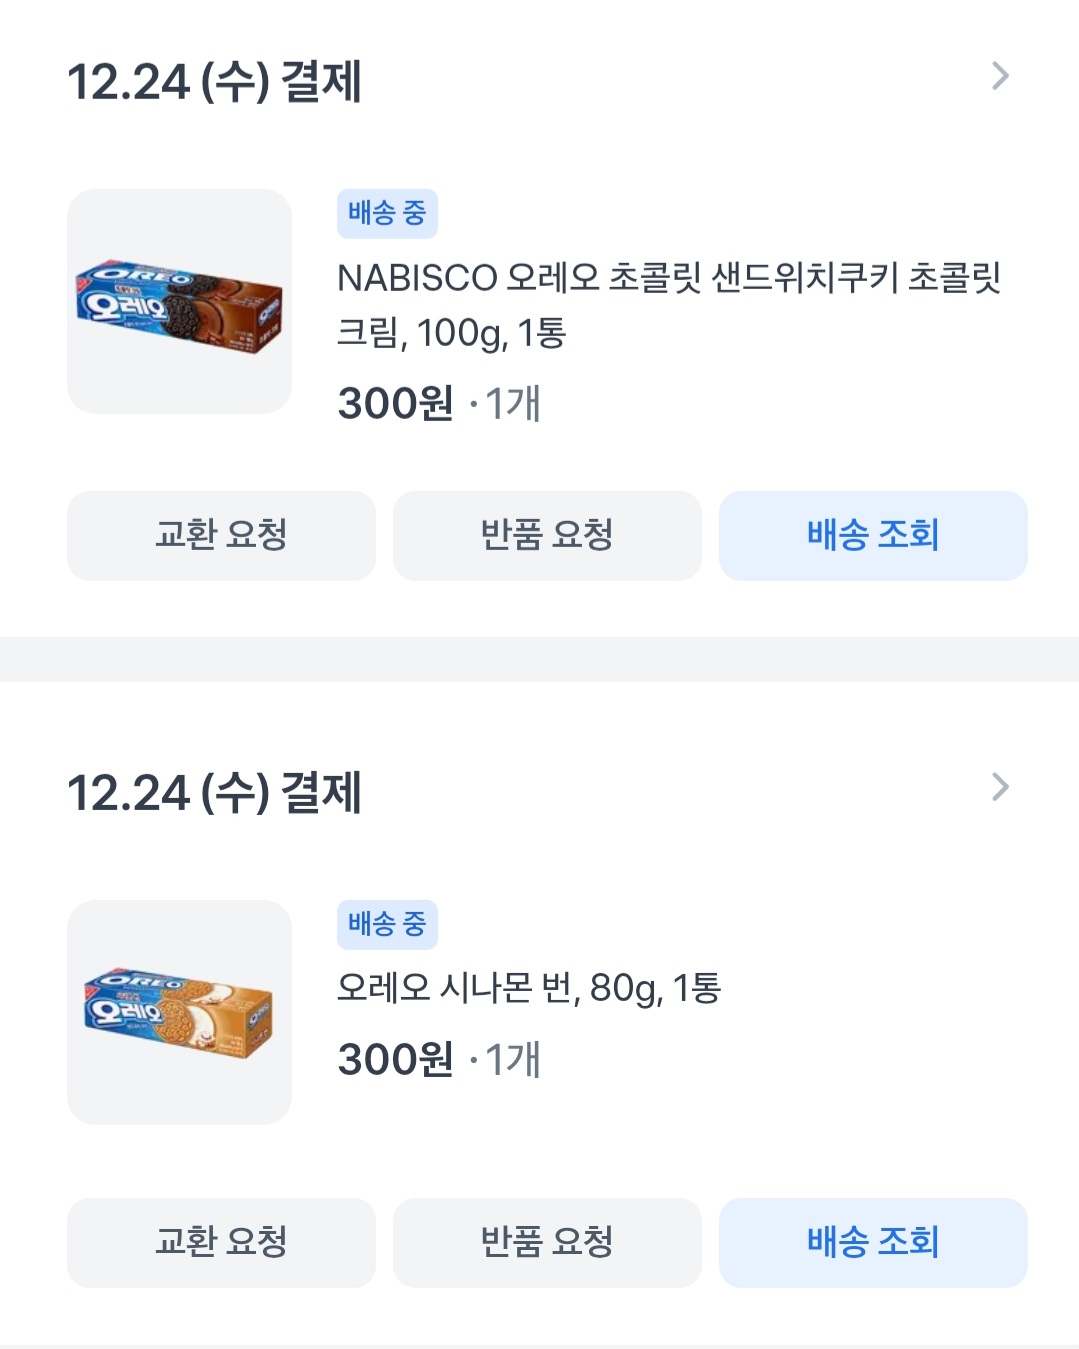Image resolution: width=1079 pixels, height=1349 pixels.
Task: Click 300원 price of chocolate cream Oreo
Action: pos(395,404)
